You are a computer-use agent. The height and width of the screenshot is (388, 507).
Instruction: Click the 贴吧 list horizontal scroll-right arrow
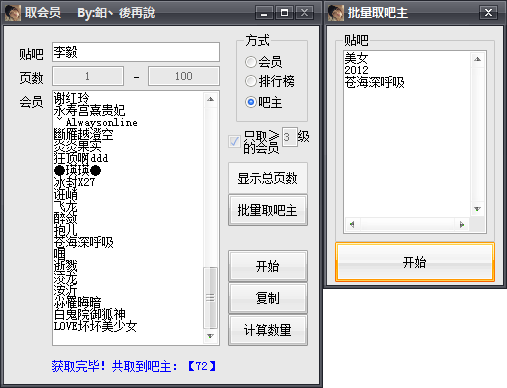click(x=462, y=225)
